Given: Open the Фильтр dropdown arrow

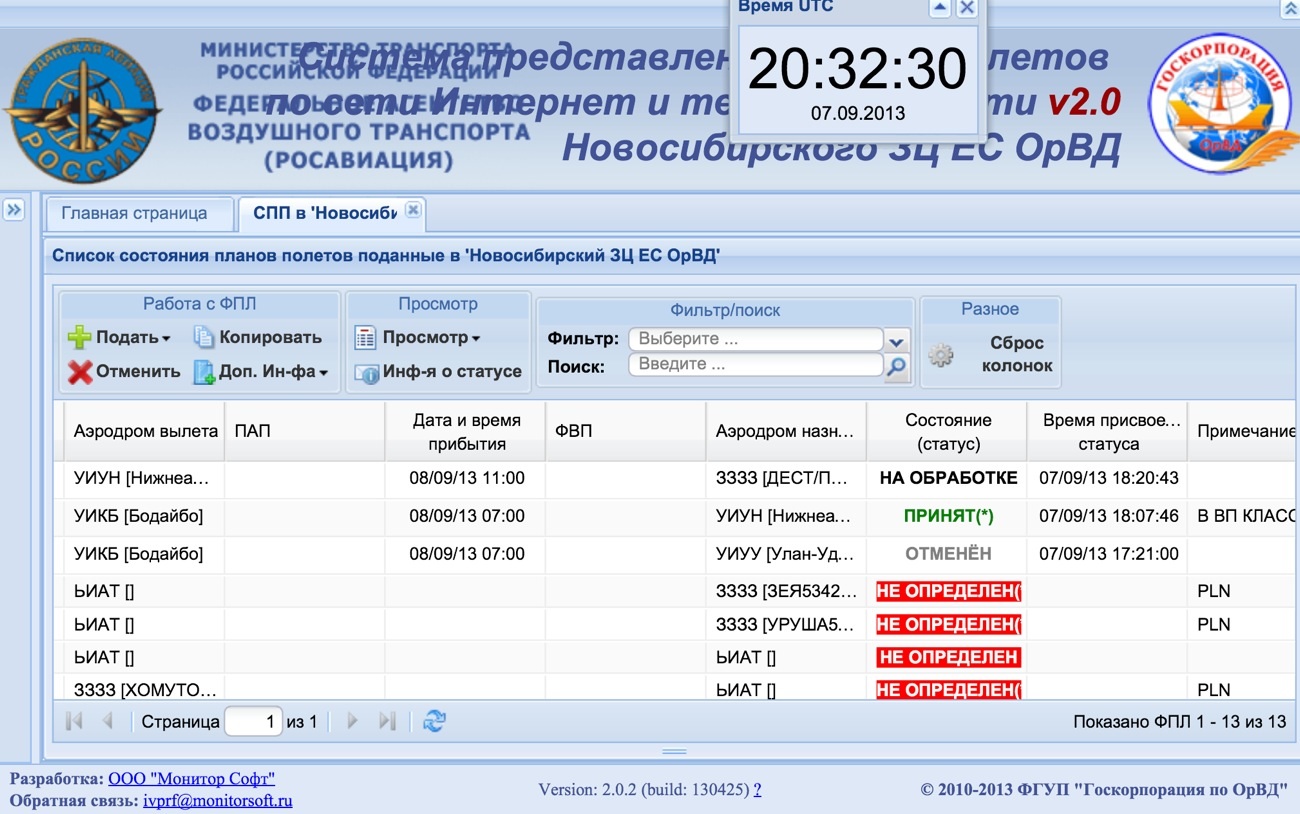Looking at the screenshot, I should [897, 340].
